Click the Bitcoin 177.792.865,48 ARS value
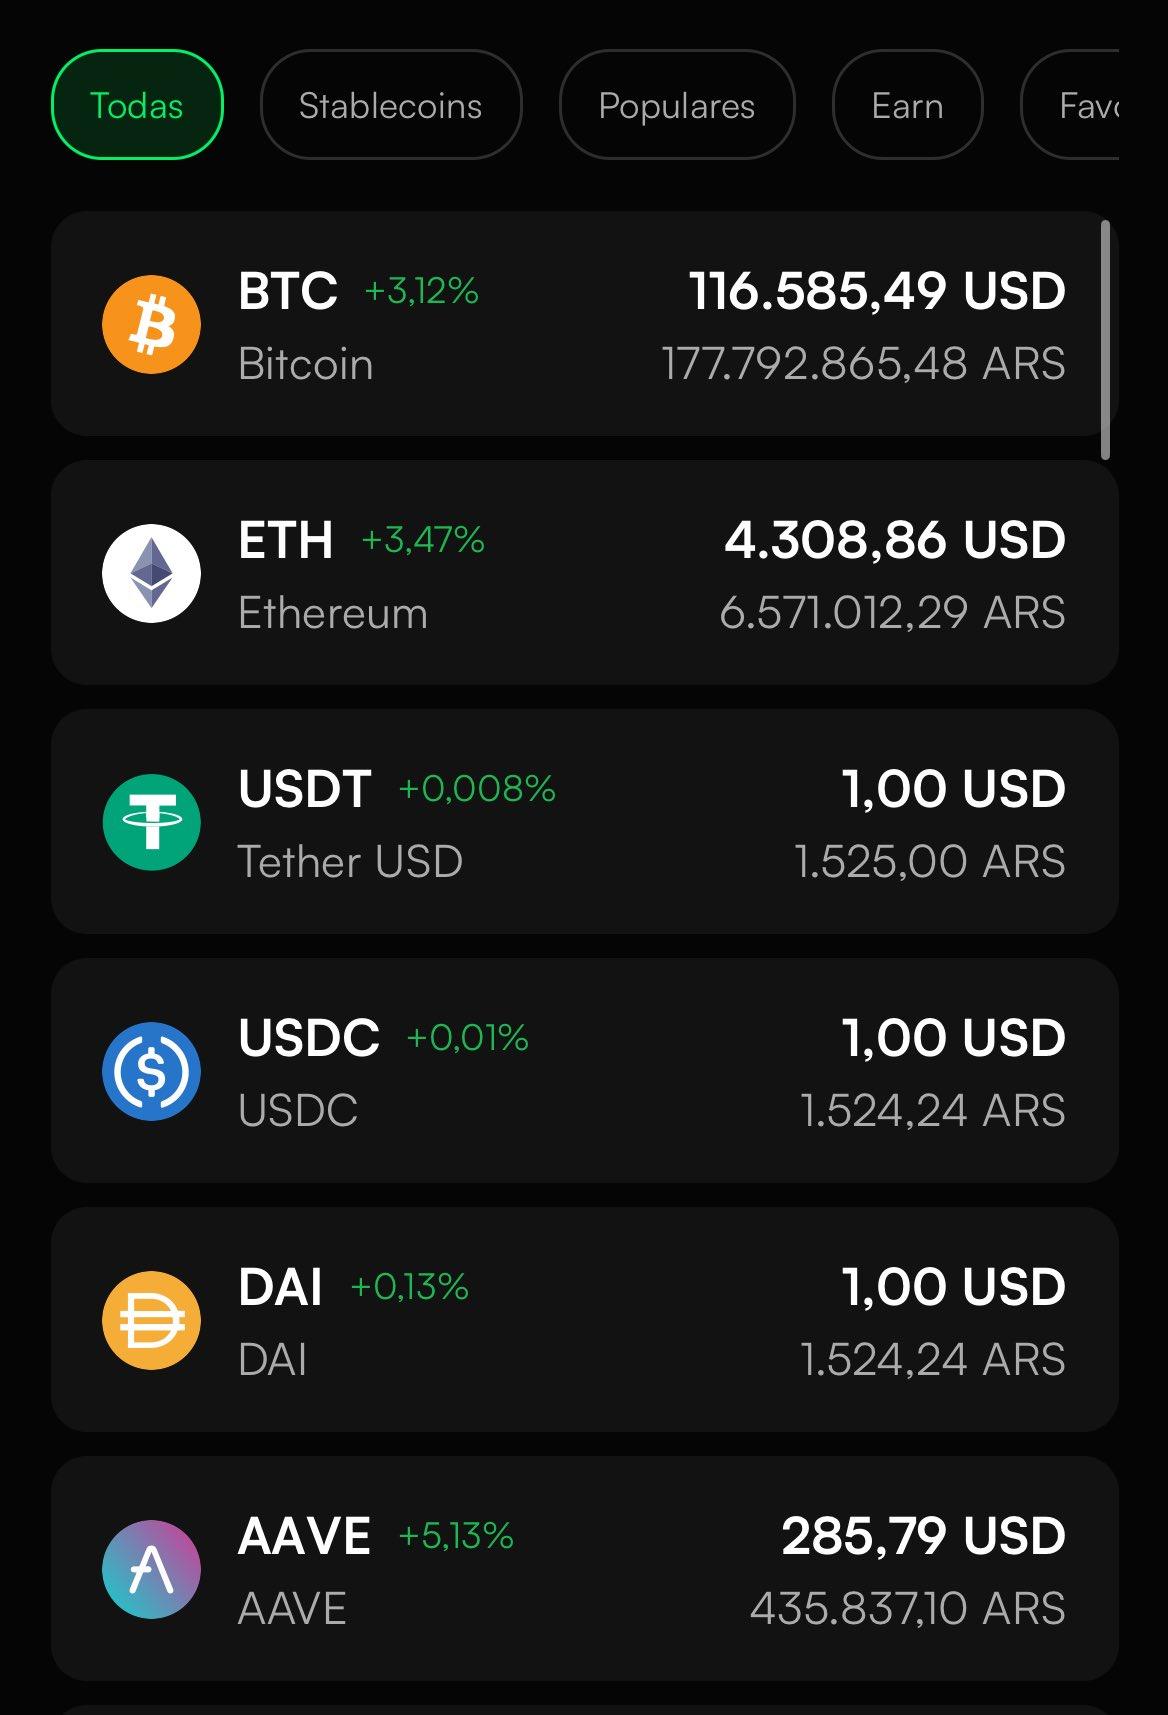 (863, 364)
